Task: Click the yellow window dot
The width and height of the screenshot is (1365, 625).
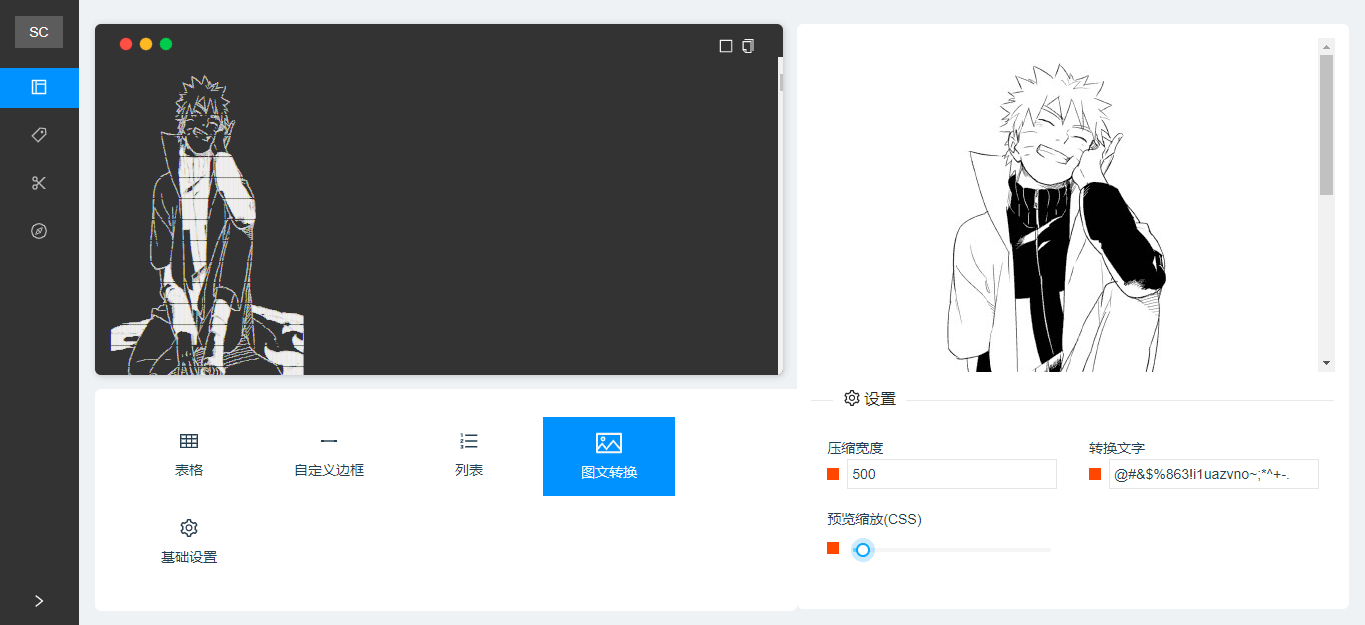Action: pos(146,44)
